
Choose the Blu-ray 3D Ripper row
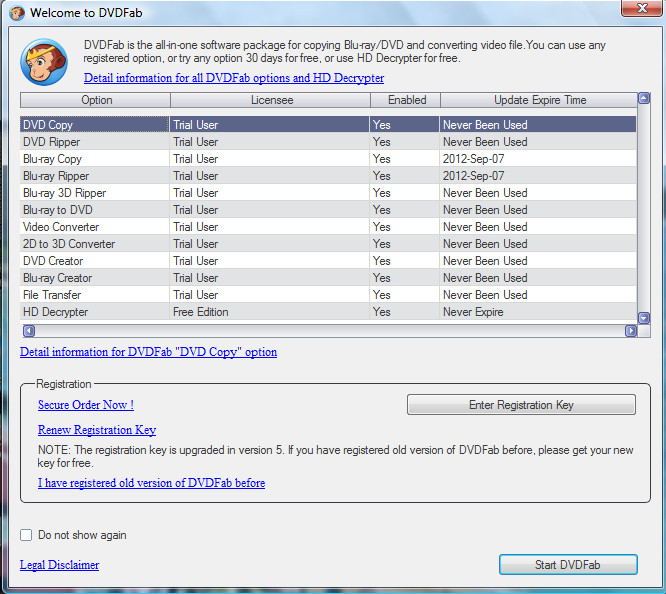coord(328,192)
